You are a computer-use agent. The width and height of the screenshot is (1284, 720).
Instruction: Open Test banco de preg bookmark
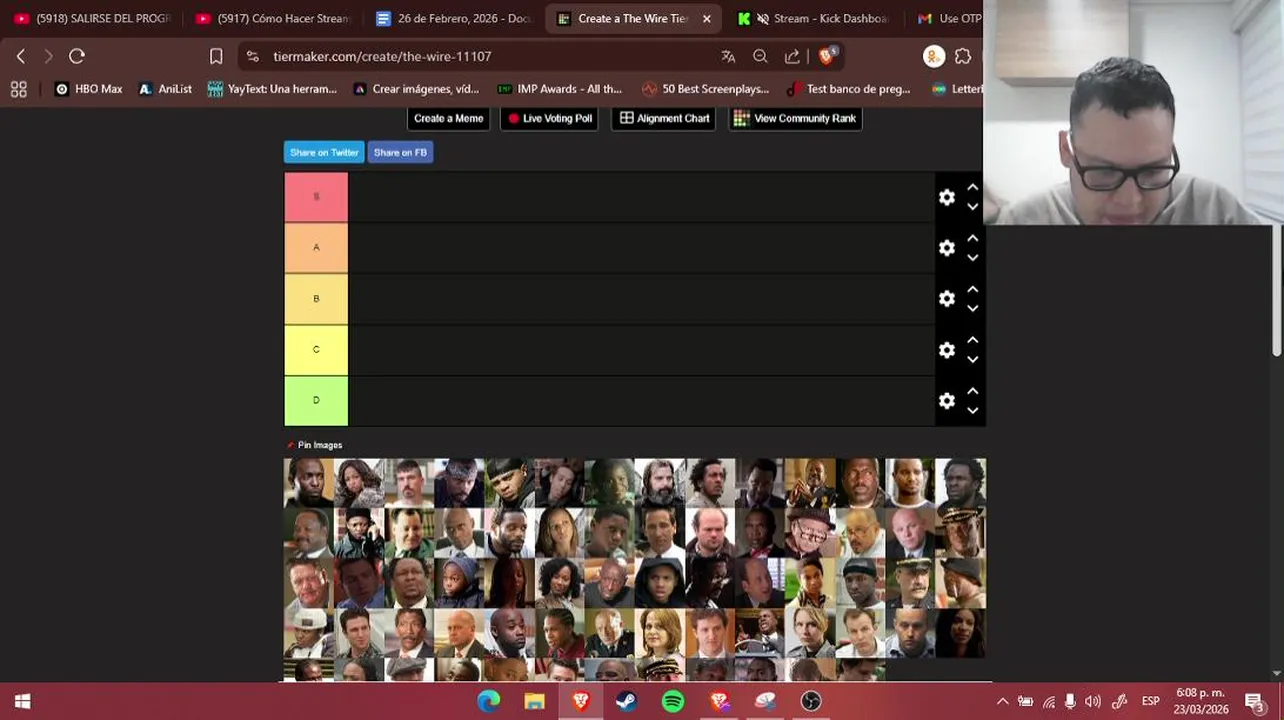tap(848, 89)
